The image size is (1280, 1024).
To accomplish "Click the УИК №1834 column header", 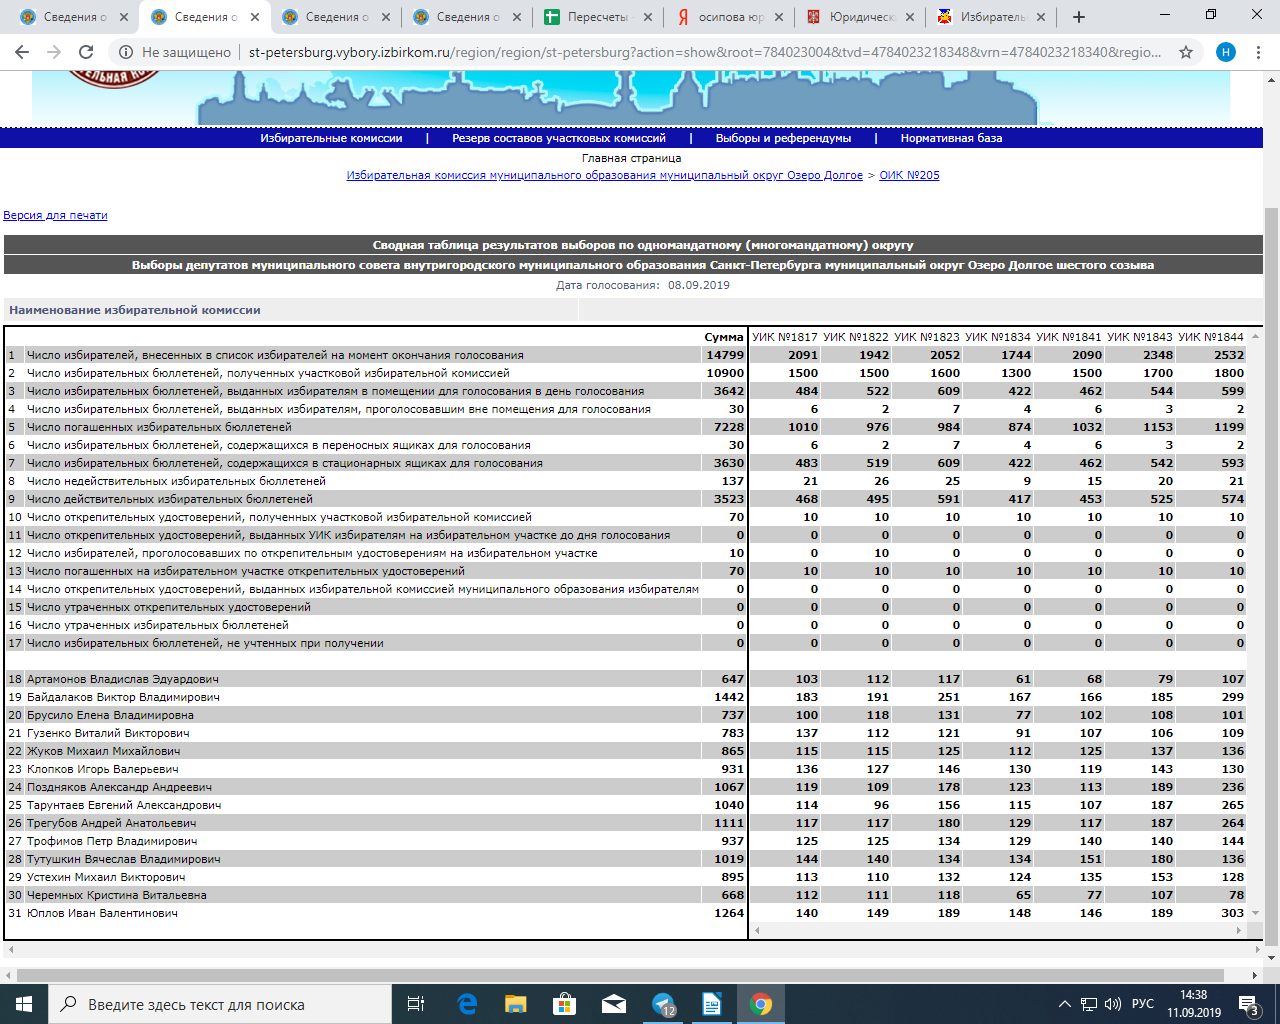I will (x=998, y=337).
